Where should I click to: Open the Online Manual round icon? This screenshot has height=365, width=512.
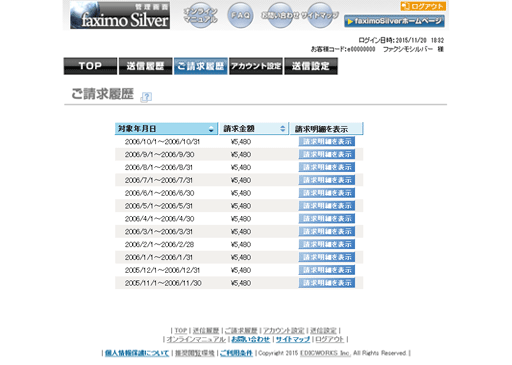click(x=201, y=15)
